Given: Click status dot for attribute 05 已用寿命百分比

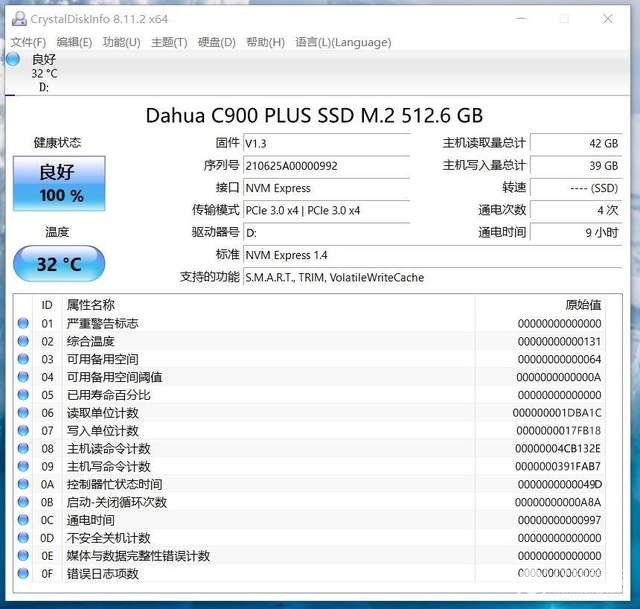Looking at the screenshot, I should coord(23,395).
